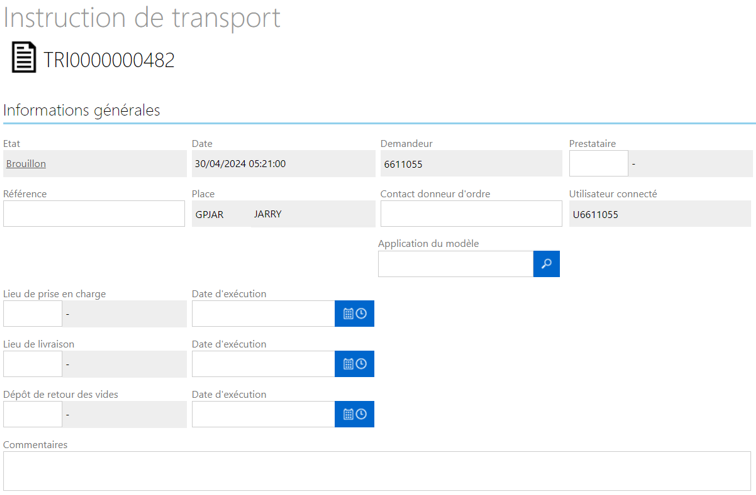Click the Place field showing GPJAR JARRY

pos(284,214)
